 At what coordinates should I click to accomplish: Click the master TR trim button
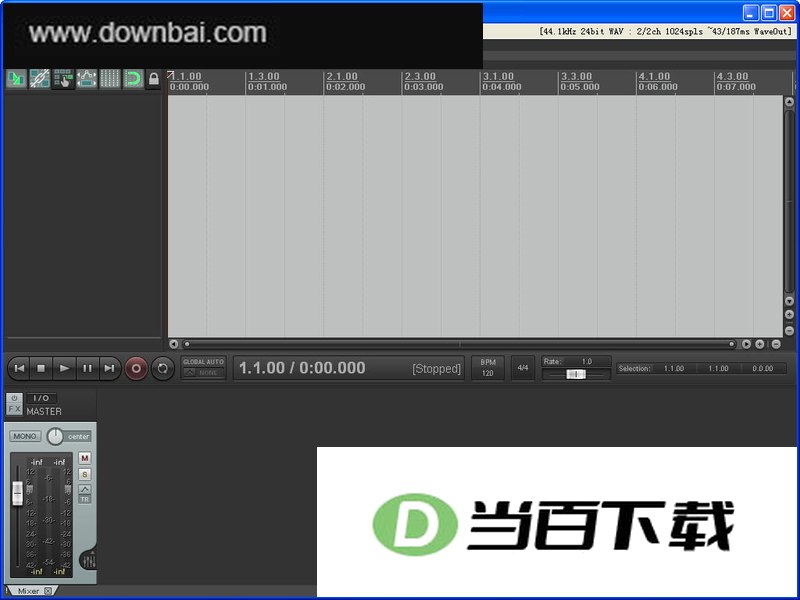coord(85,499)
